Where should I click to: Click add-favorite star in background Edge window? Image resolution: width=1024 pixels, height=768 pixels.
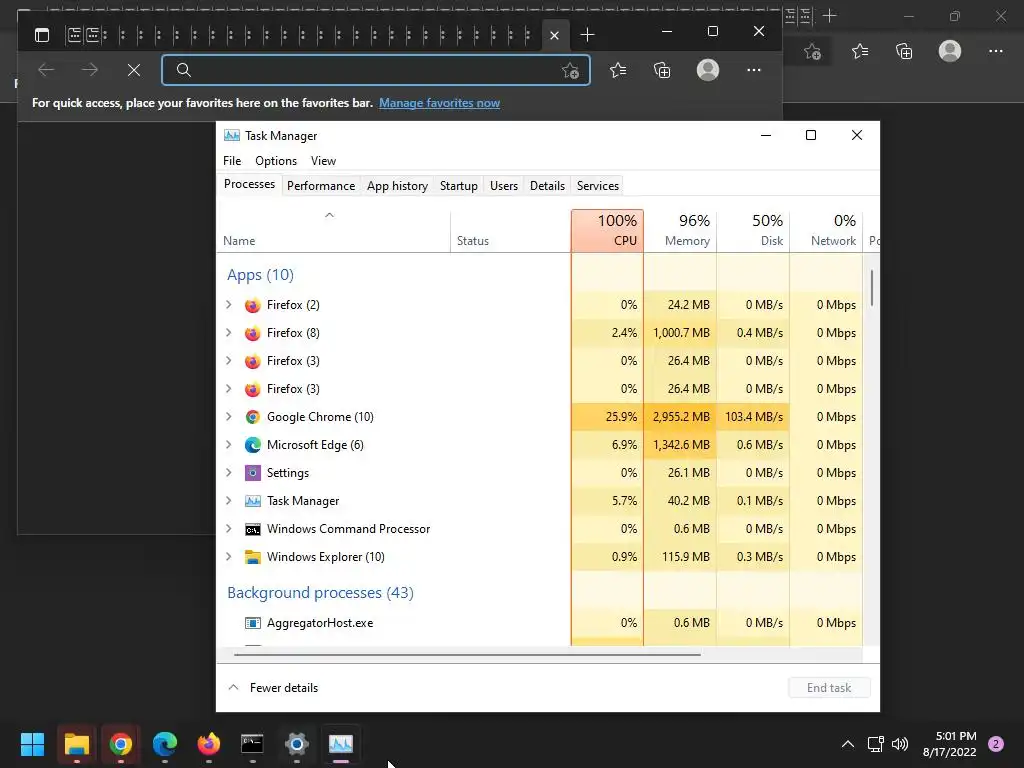tap(812, 52)
